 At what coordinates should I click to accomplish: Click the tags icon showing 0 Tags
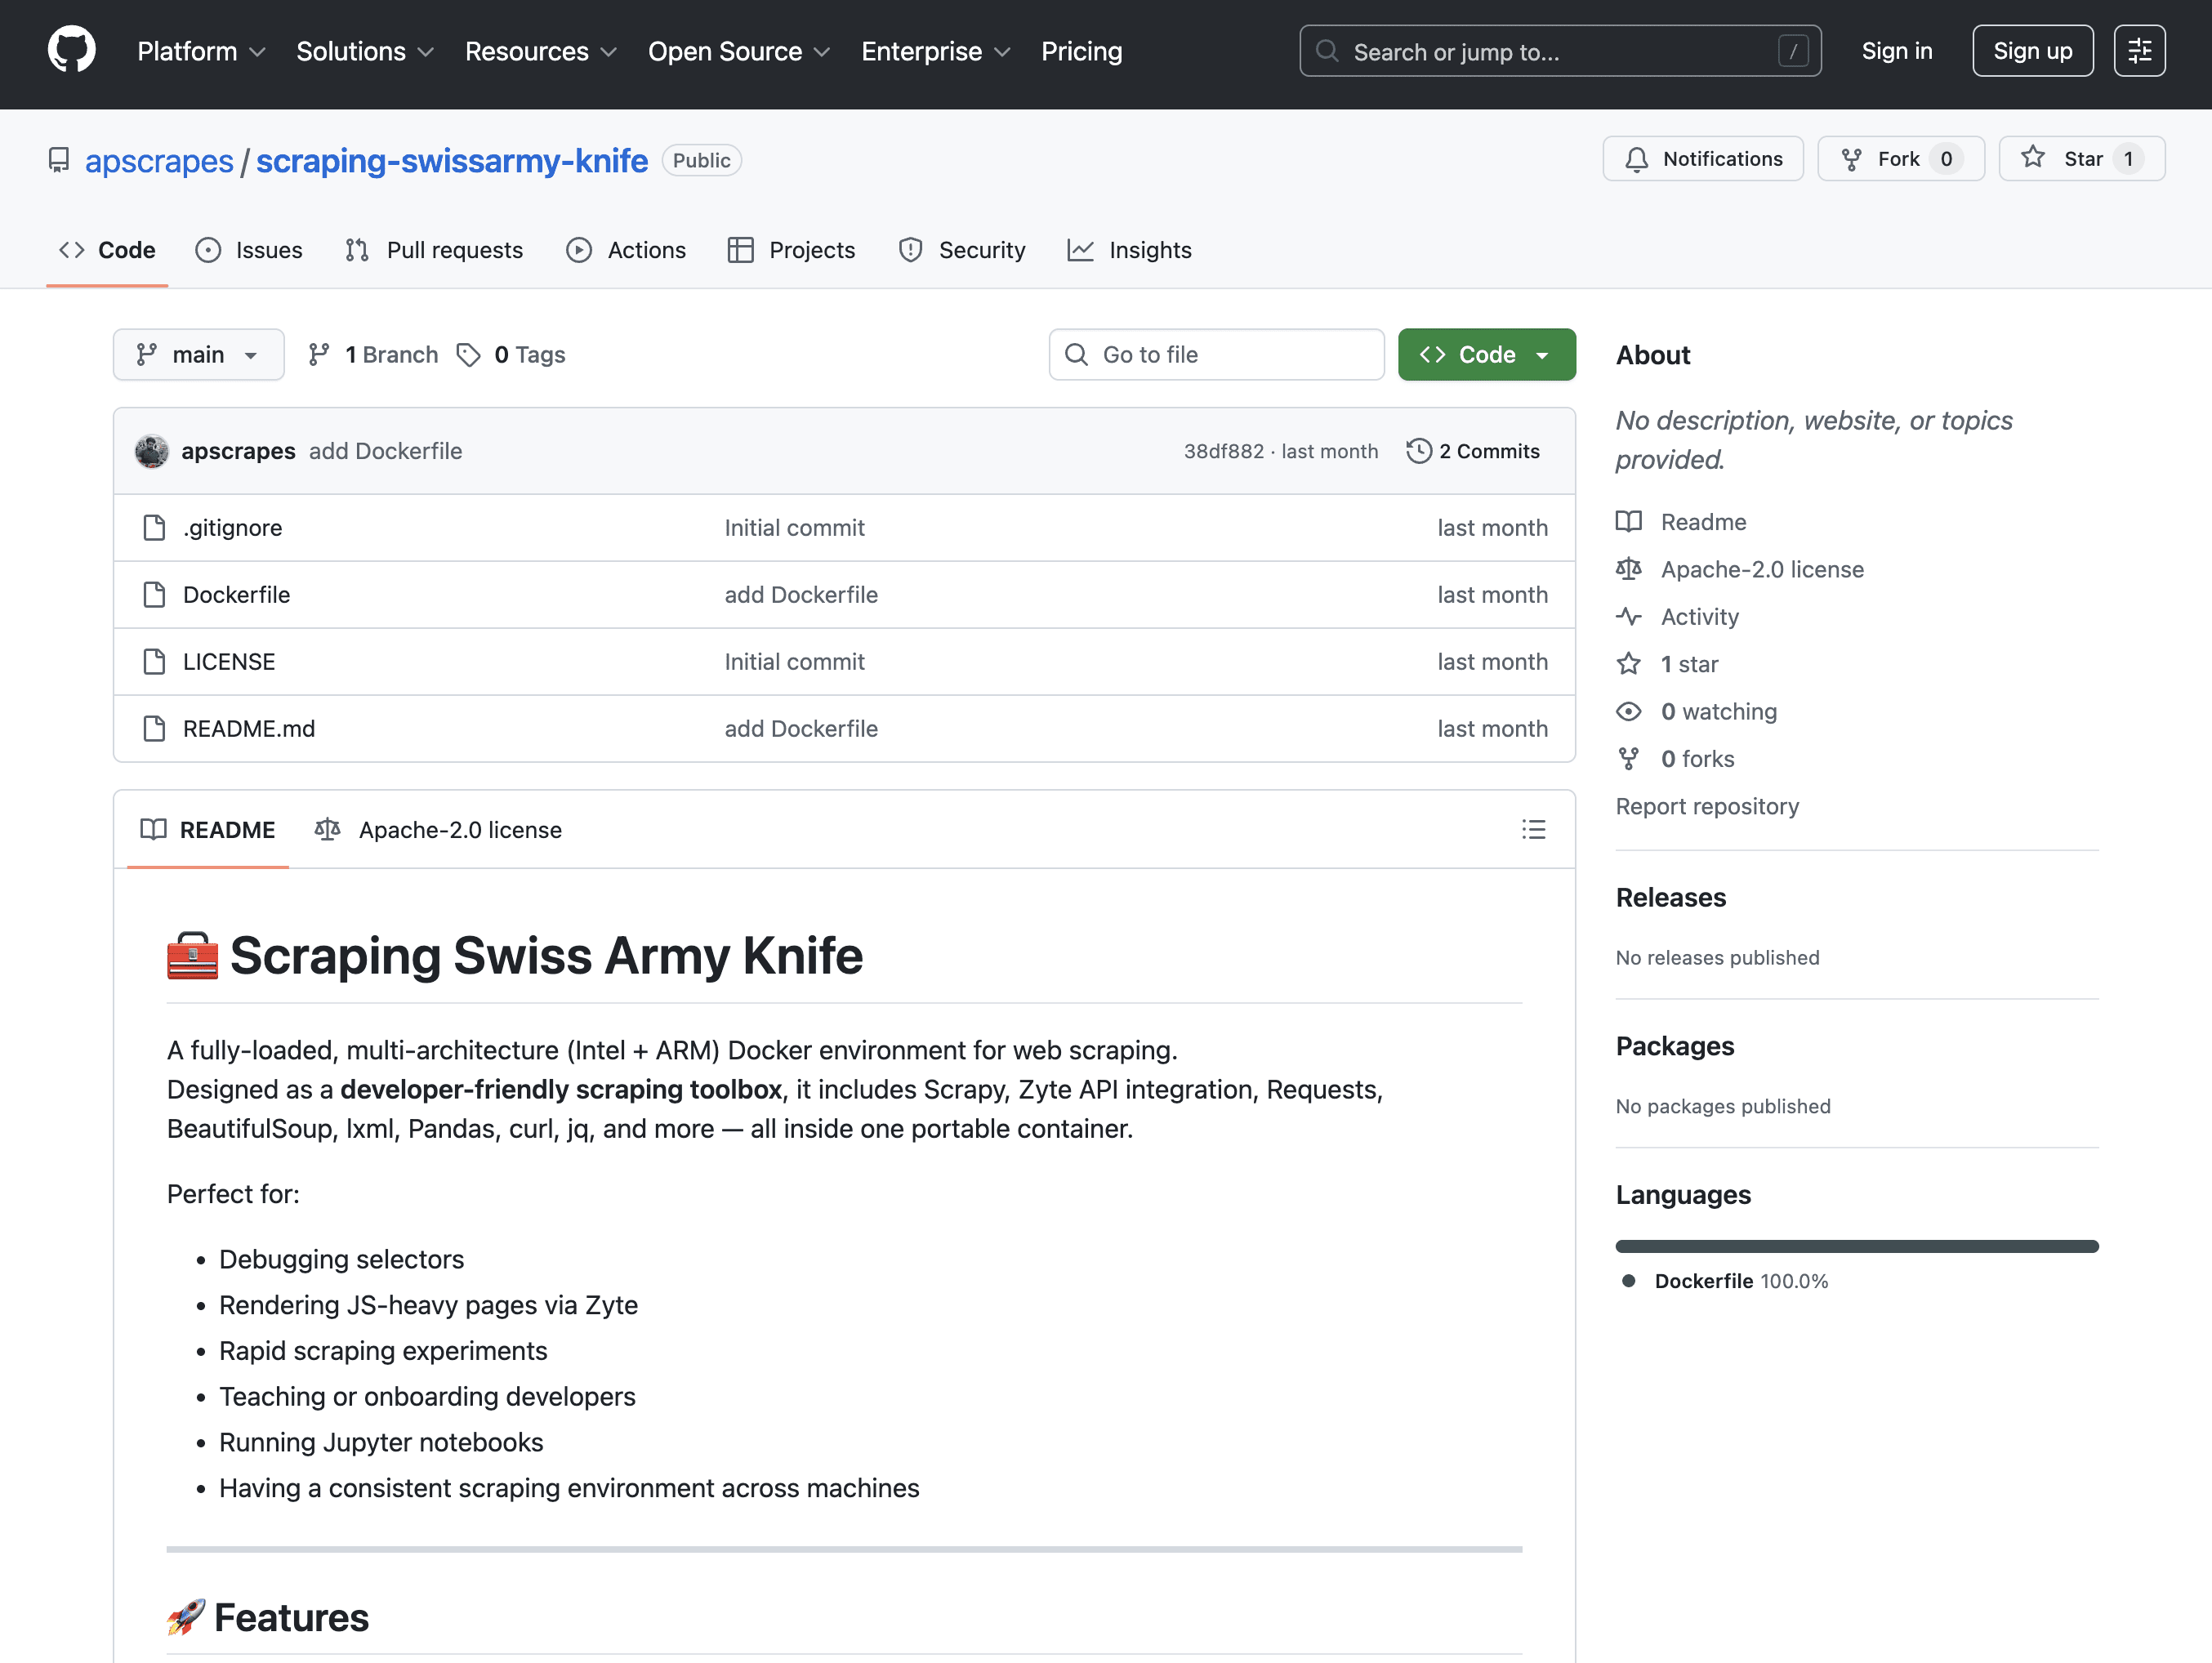(x=468, y=355)
